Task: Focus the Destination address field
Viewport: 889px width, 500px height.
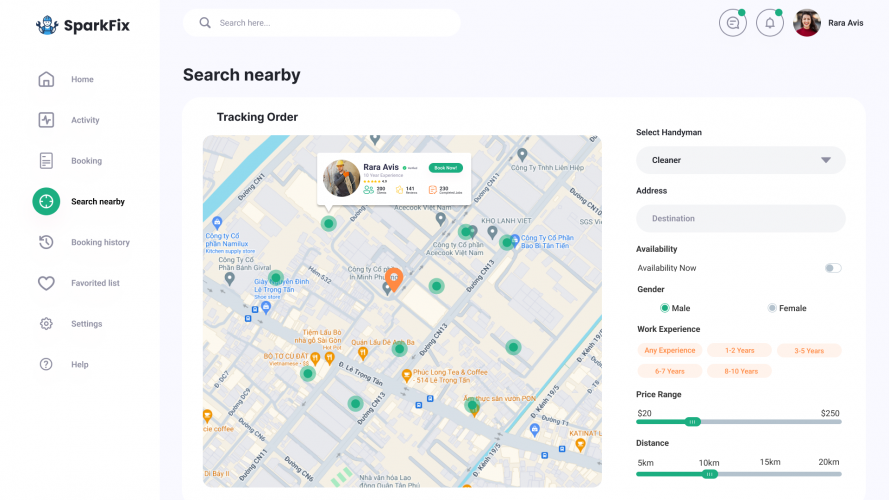Action: (740, 218)
